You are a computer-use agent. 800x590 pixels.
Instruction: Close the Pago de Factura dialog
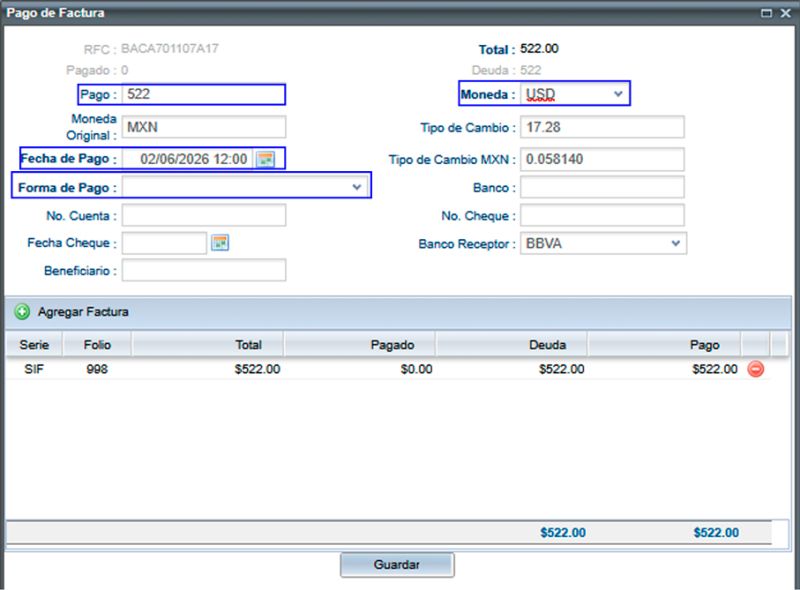click(x=786, y=13)
